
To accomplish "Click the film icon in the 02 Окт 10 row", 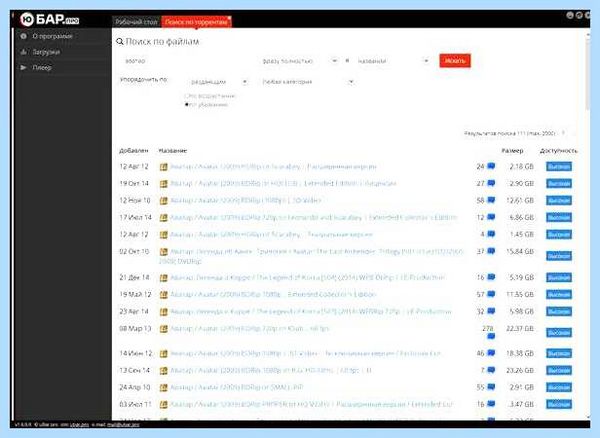I will (163, 252).
